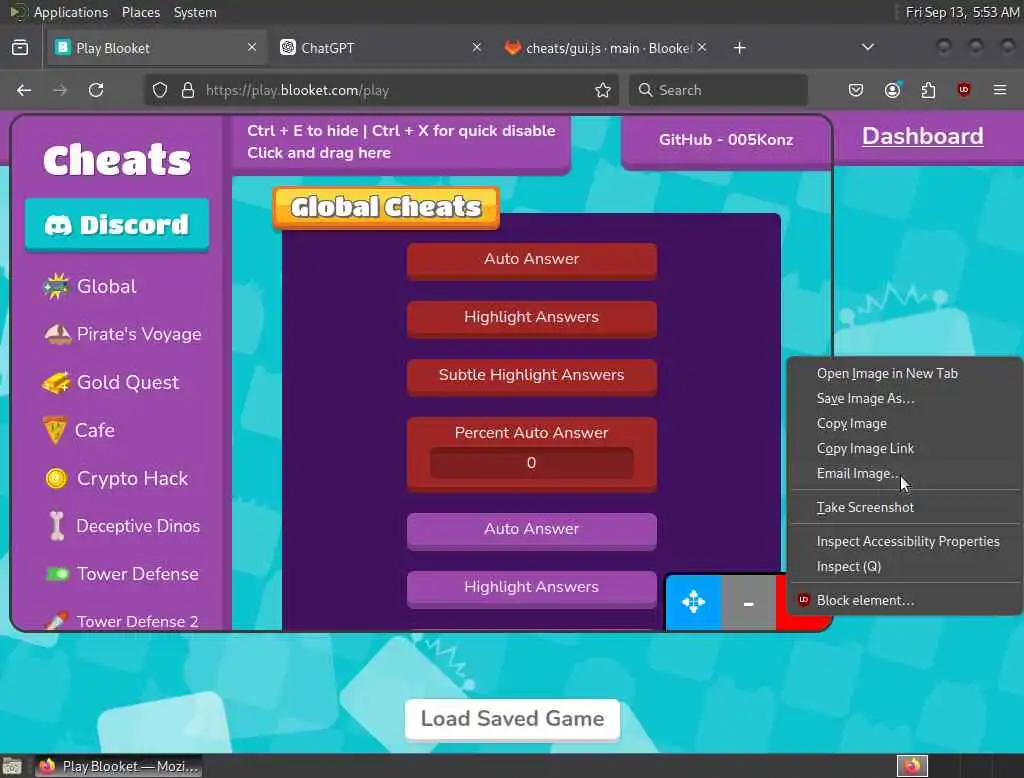Image resolution: width=1024 pixels, height=778 pixels.
Task: Open the Firefox account icon
Action: [892, 90]
